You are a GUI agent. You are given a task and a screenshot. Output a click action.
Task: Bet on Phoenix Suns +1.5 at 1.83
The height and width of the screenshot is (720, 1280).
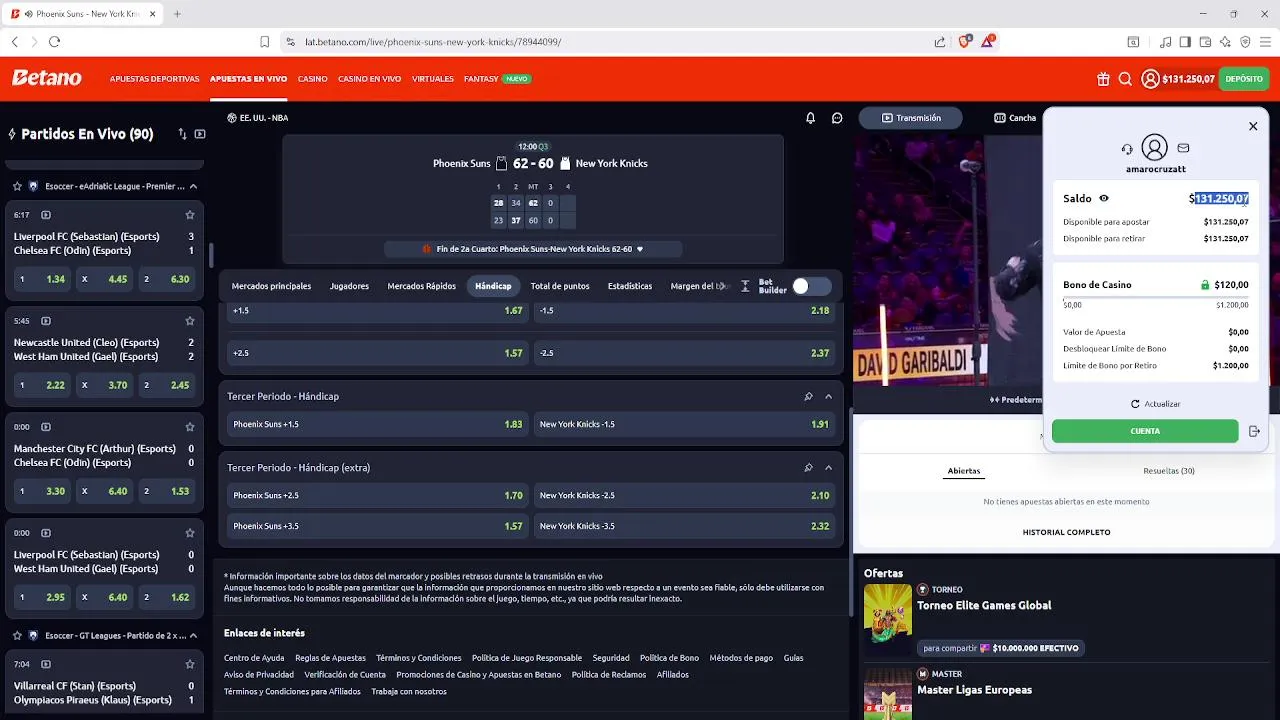(x=378, y=424)
